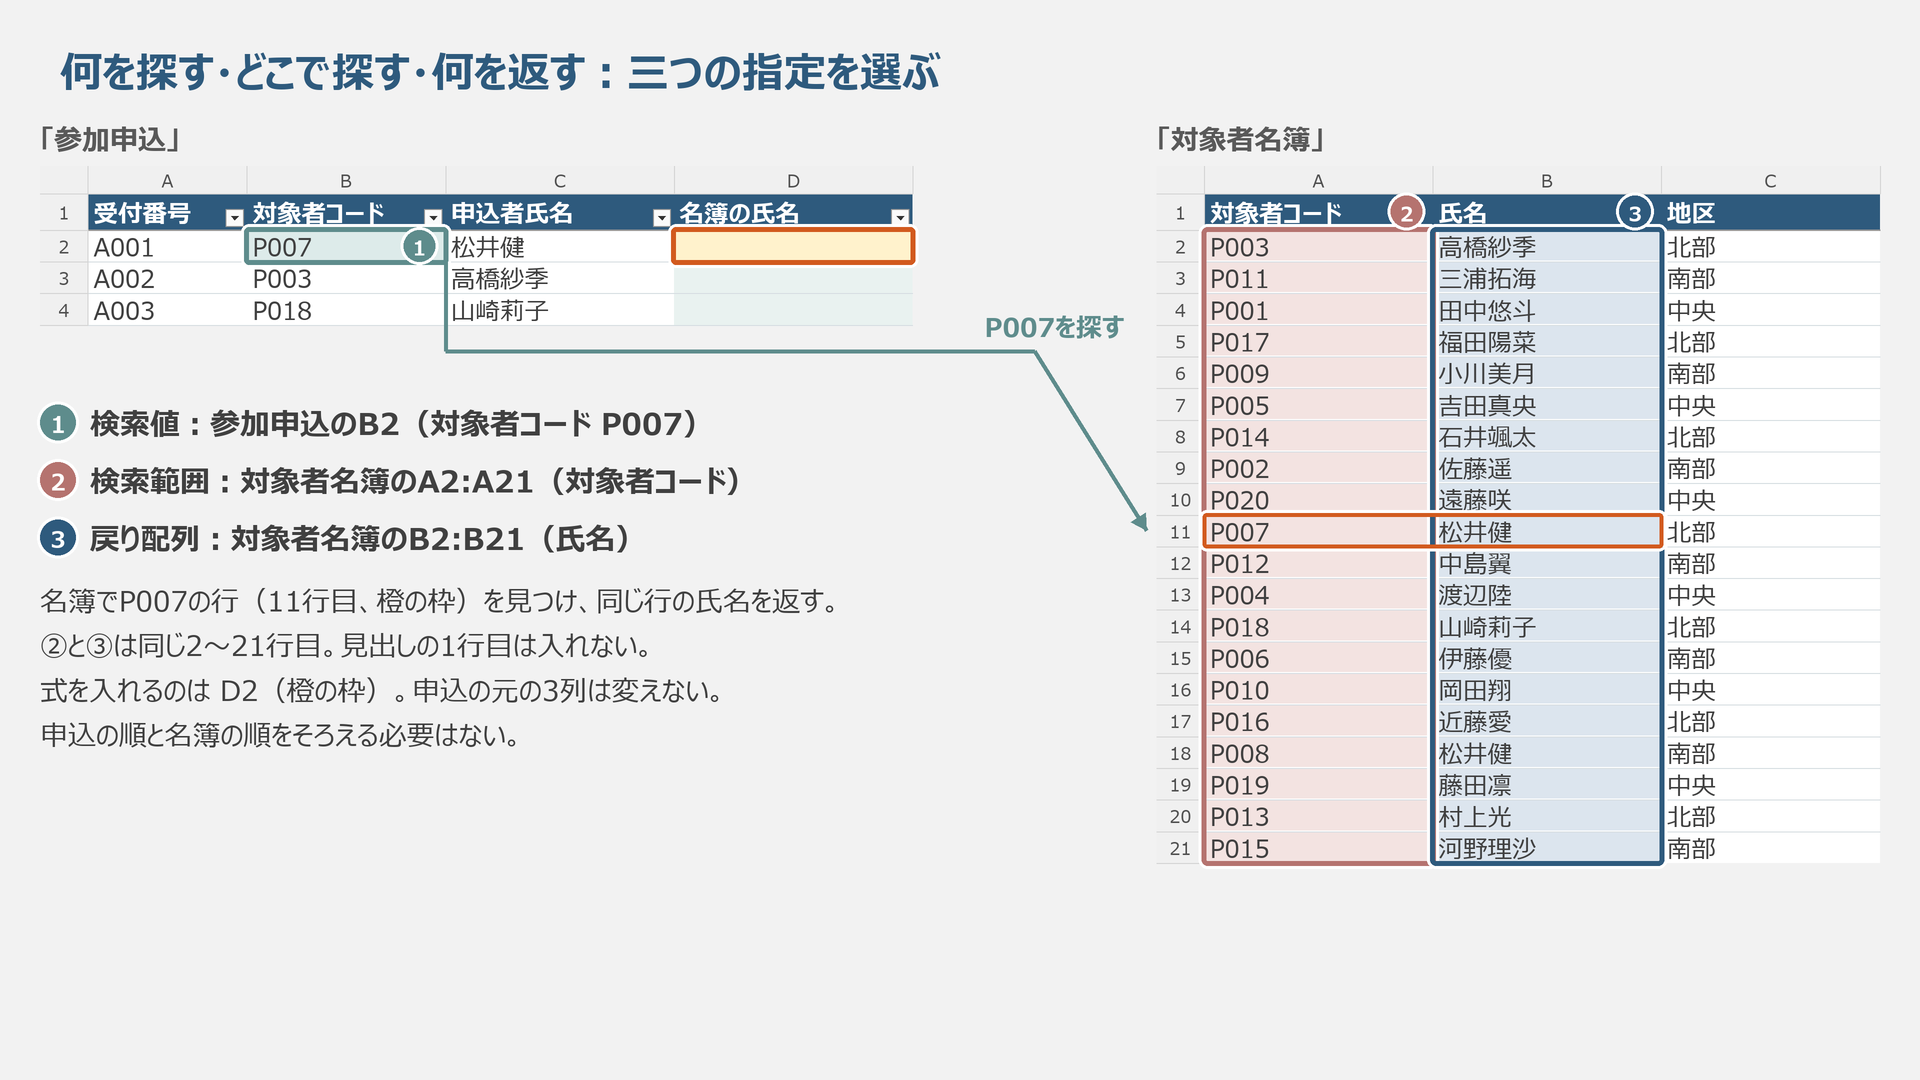Click 松井健 in row 11 of 対象者名簿

pyautogui.click(x=1546, y=532)
